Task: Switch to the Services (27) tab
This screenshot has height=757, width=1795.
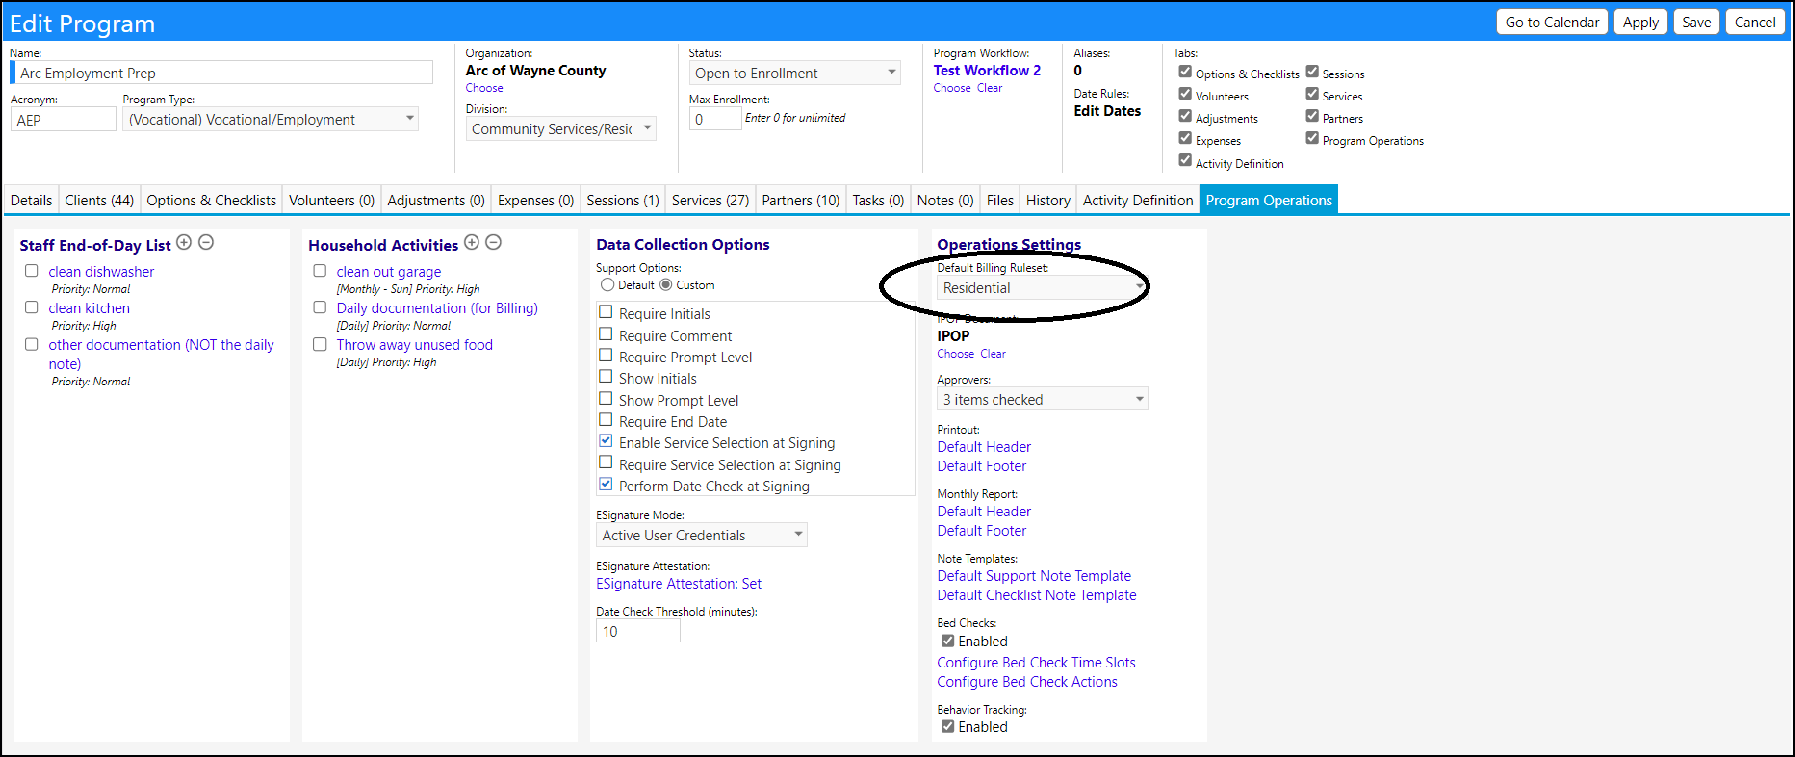Action: (710, 200)
